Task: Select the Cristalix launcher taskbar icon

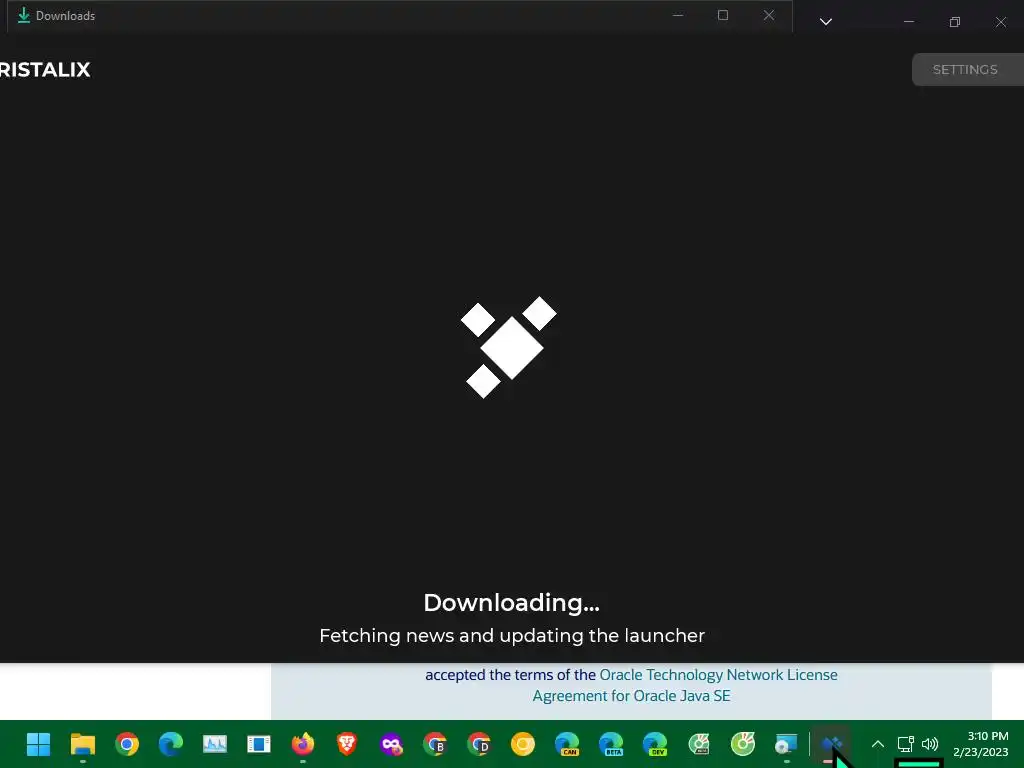Action: [x=831, y=744]
